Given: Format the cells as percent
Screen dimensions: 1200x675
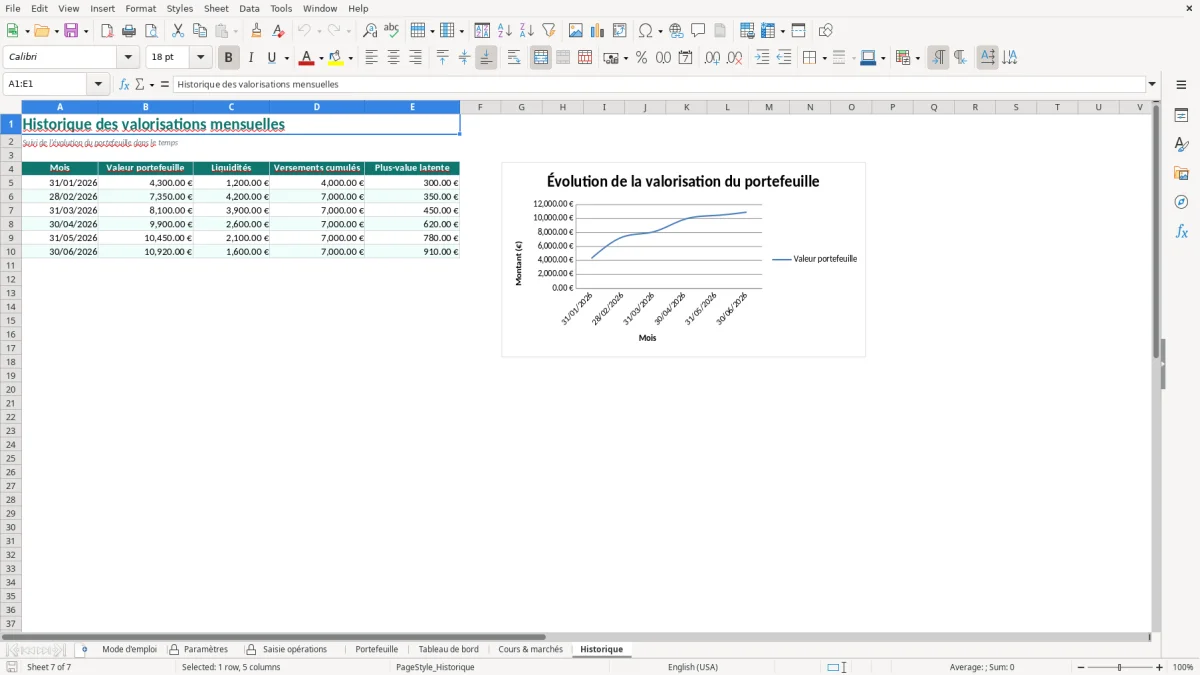Looking at the screenshot, I should pyautogui.click(x=642, y=58).
